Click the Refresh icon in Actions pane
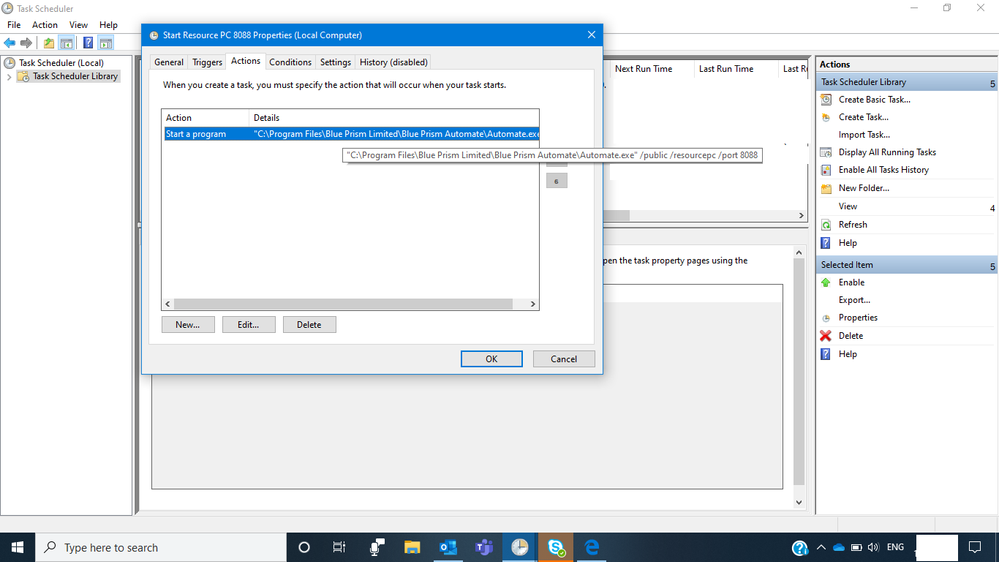Screen dimensions: 999x562 826,225
